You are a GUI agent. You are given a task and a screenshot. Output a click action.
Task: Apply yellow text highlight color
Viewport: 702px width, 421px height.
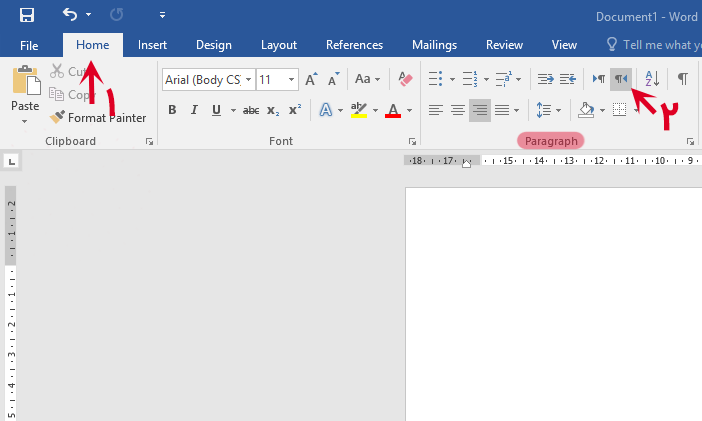tap(359, 110)
